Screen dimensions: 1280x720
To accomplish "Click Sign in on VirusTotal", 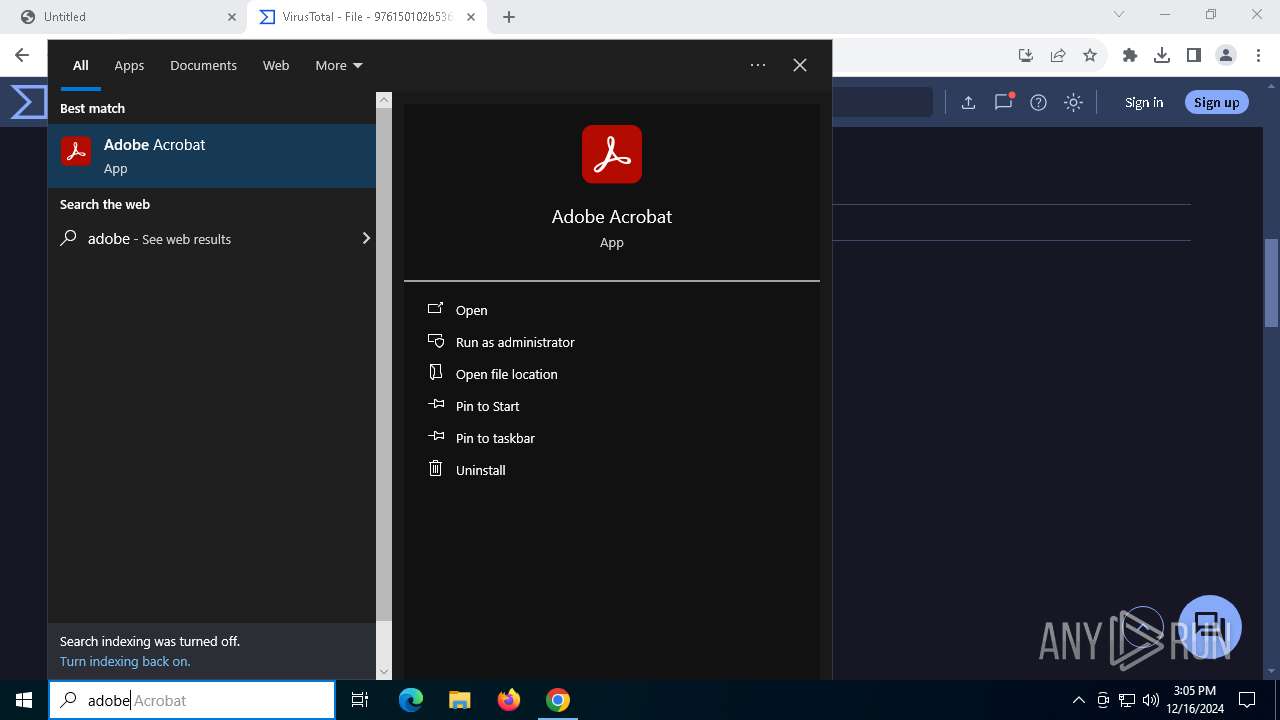I will click(x=1144, y=102).
